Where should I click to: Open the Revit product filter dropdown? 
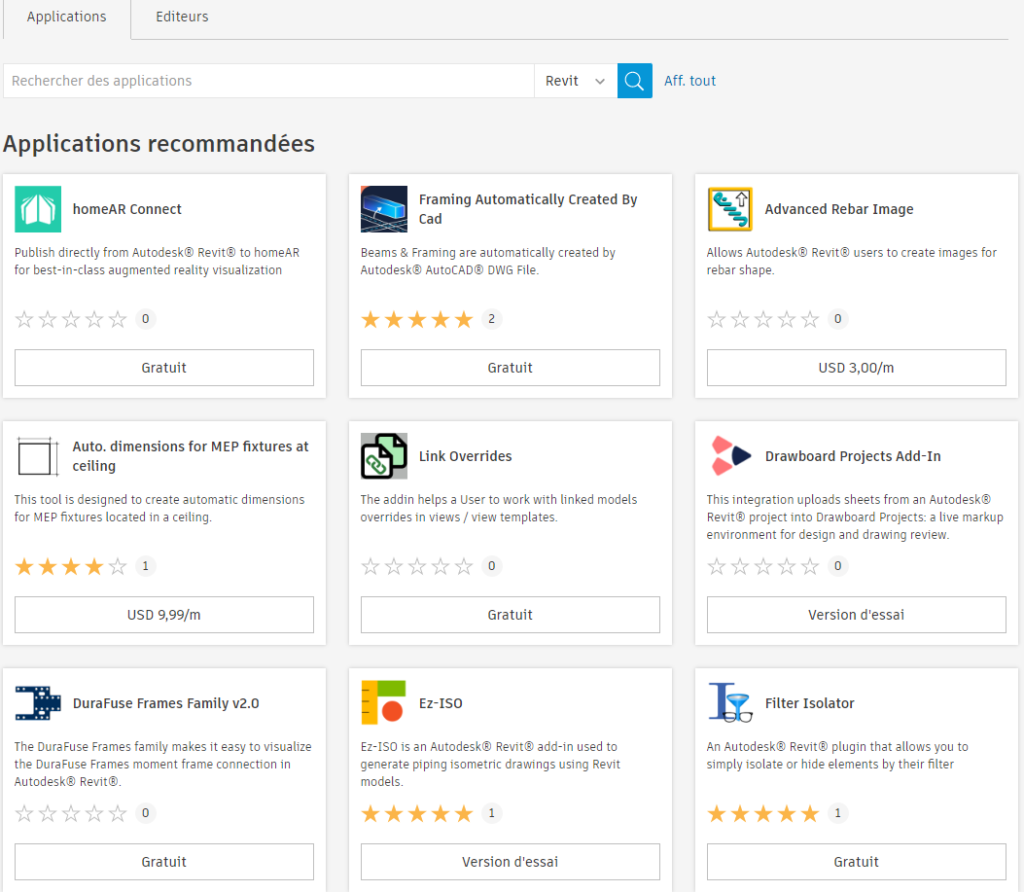(x=575, y=80)
